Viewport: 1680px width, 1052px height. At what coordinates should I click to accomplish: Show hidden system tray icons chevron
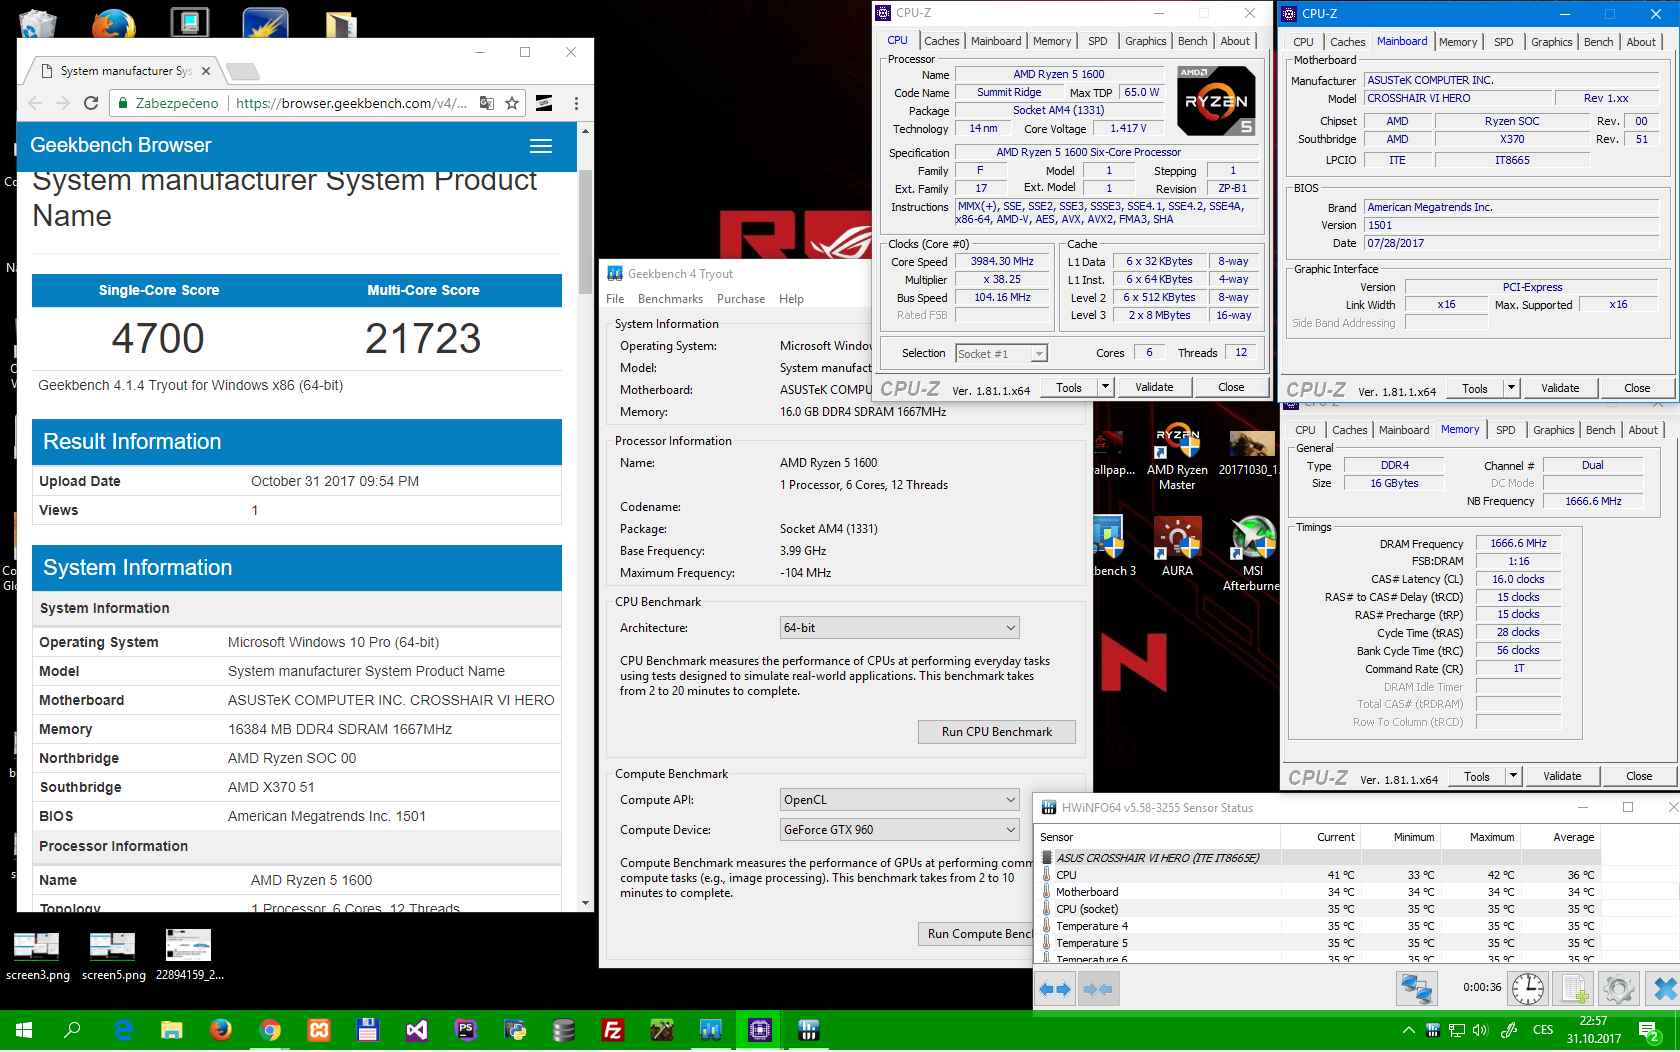click(1409, 1030)
